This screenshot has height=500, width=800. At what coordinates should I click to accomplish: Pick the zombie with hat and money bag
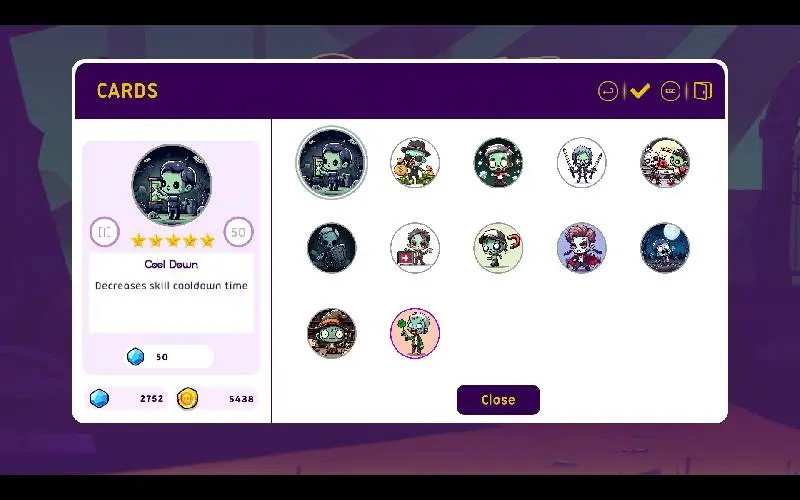[415, 162]
